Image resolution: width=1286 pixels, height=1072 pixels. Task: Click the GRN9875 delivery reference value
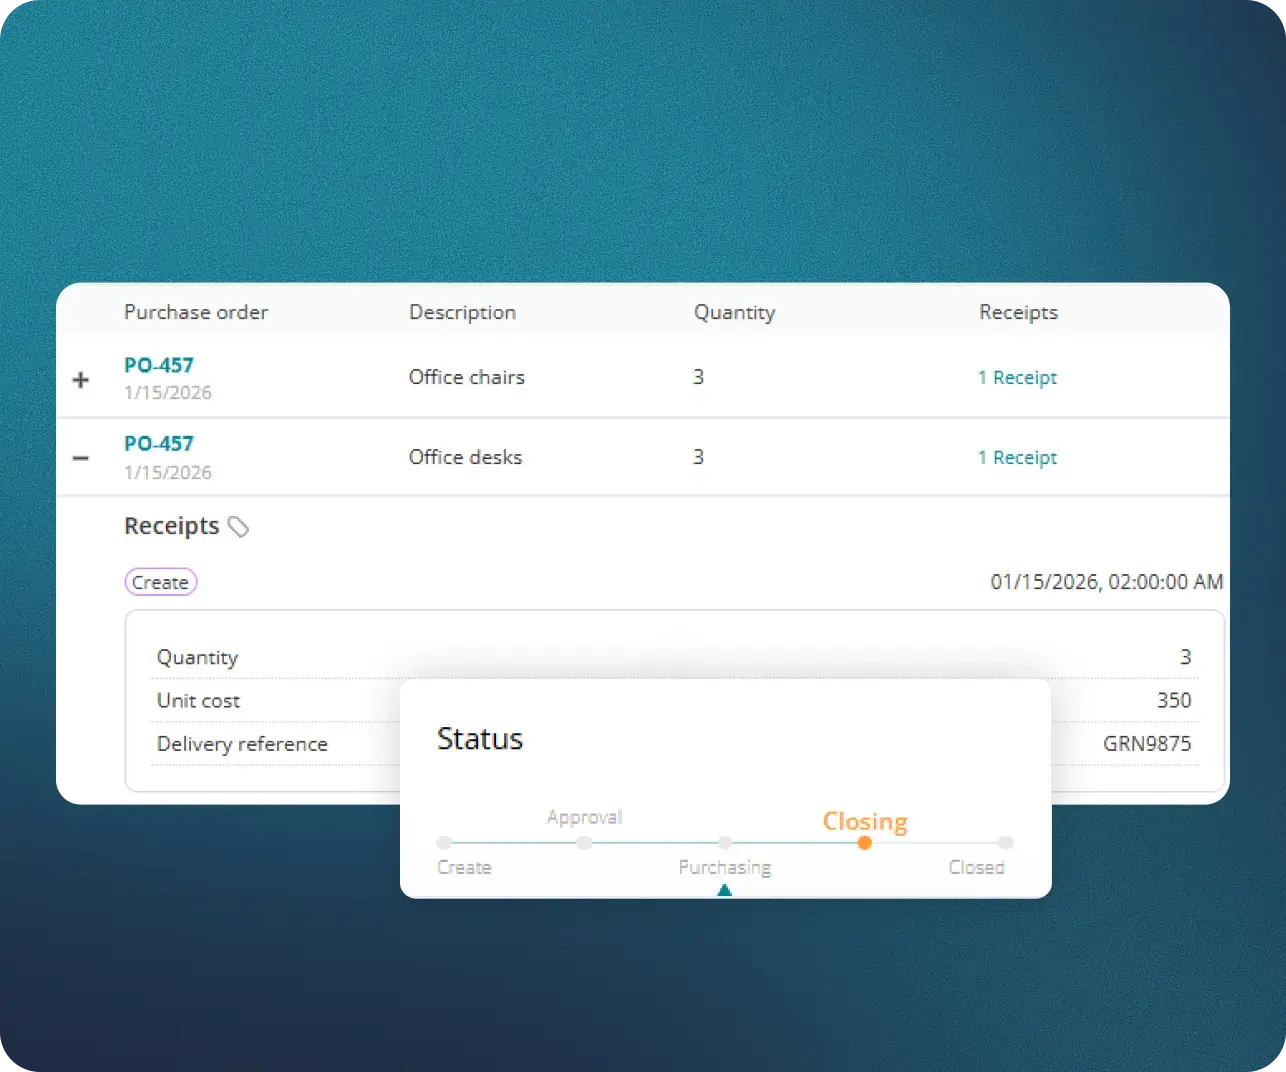tap(1147, 744)
